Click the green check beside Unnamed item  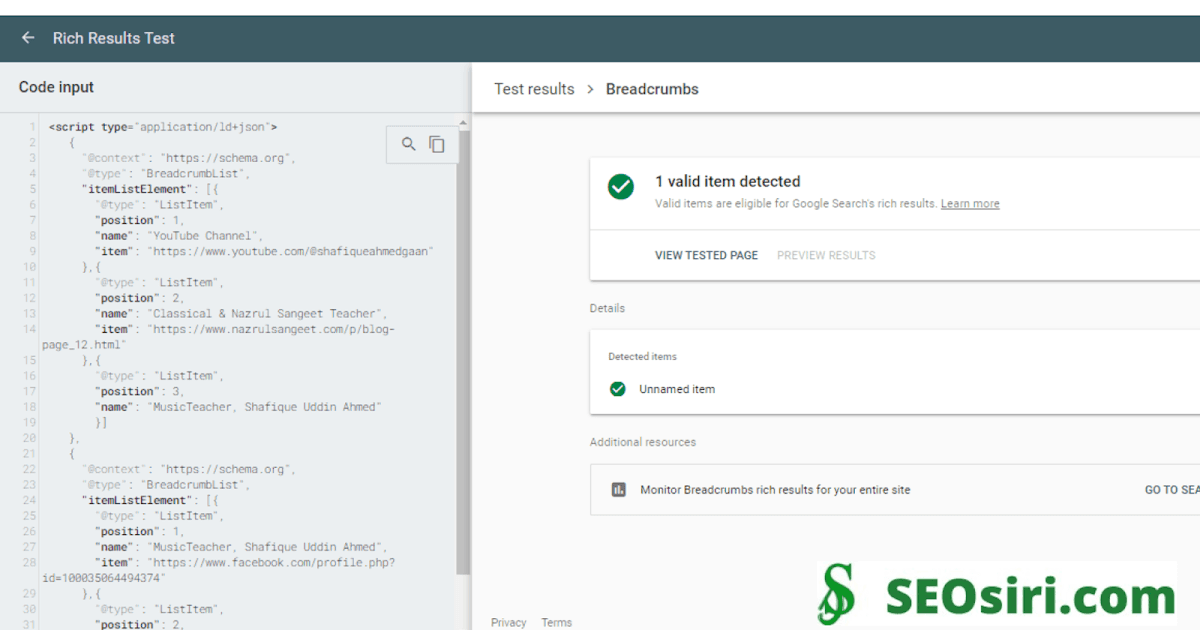[x=618, y=389]
